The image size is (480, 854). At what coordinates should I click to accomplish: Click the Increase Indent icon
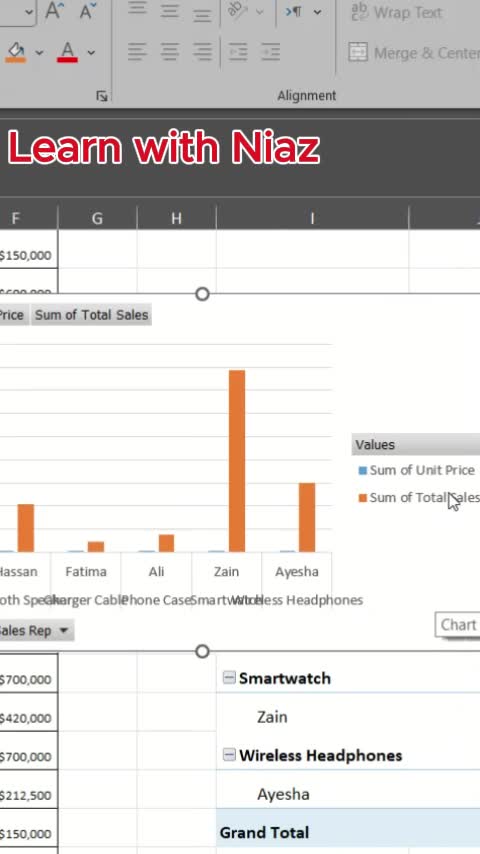[x=271, y=52]
